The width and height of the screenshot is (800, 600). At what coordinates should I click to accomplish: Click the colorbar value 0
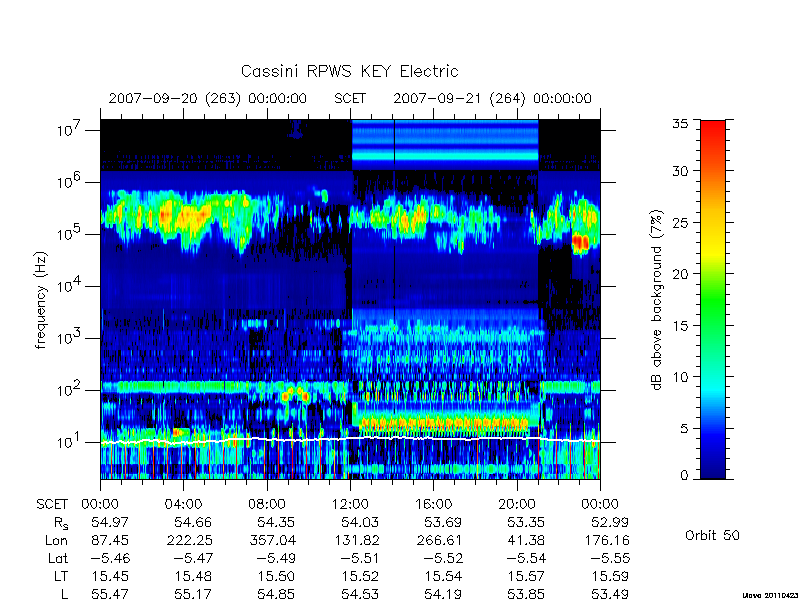coord(684,475)
